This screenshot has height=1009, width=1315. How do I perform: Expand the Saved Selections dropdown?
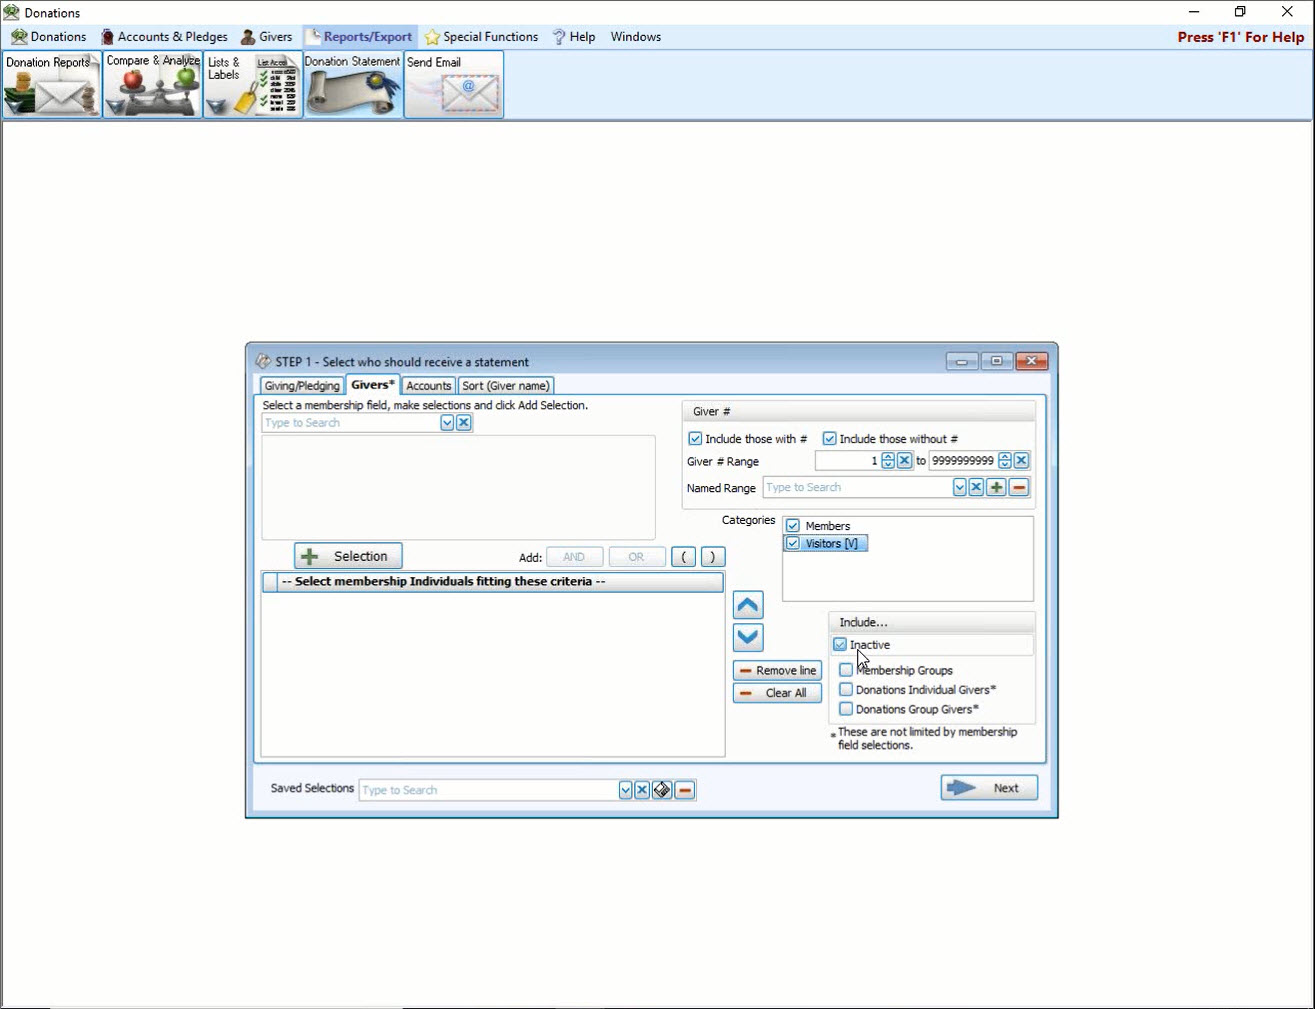tap(625, 790)
